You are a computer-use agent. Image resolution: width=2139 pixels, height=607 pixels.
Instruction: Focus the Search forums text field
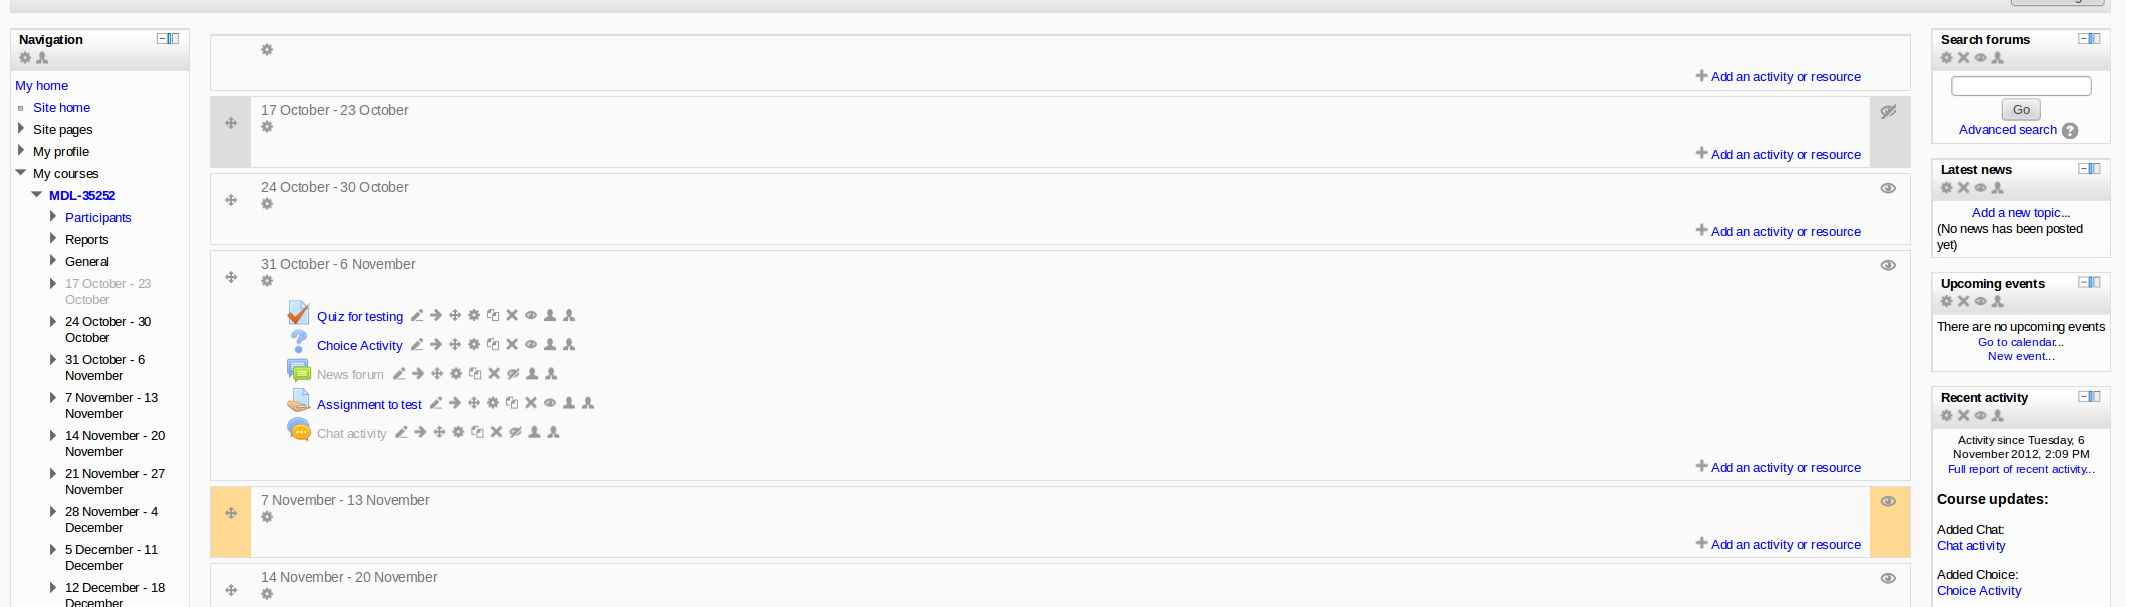coord(2021,86)
